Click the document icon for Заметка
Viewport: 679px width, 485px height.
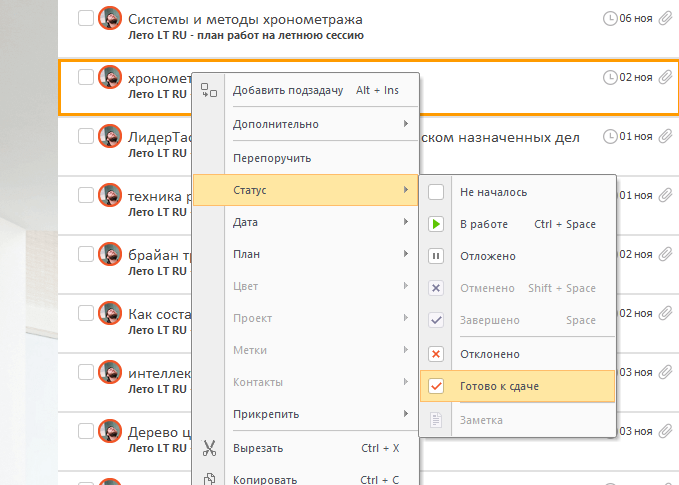(436, 420)
